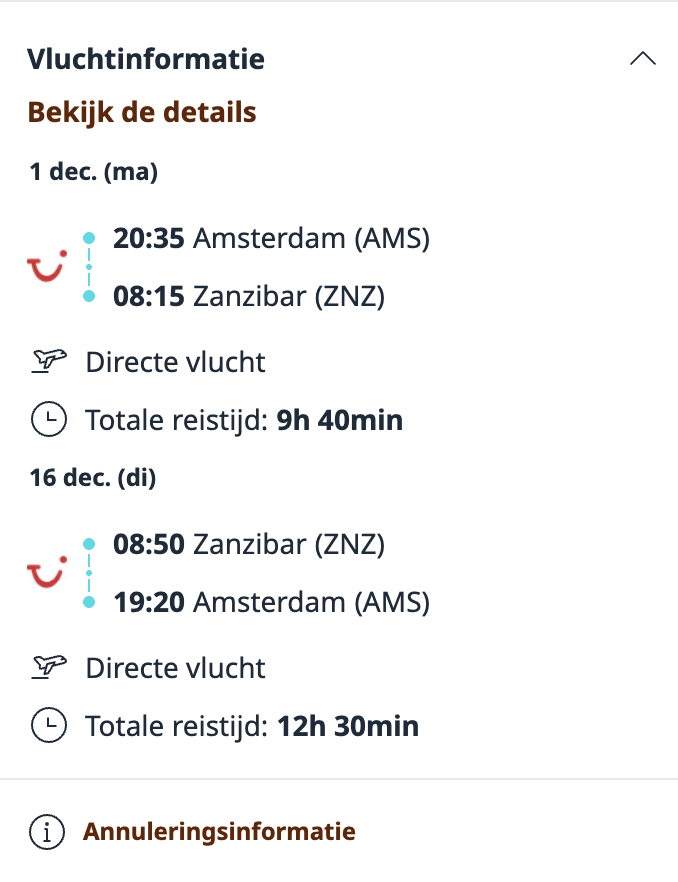Click the dotted flight route line
The height and width of the screenshot is (882, 678).
[x=88, y=265]
